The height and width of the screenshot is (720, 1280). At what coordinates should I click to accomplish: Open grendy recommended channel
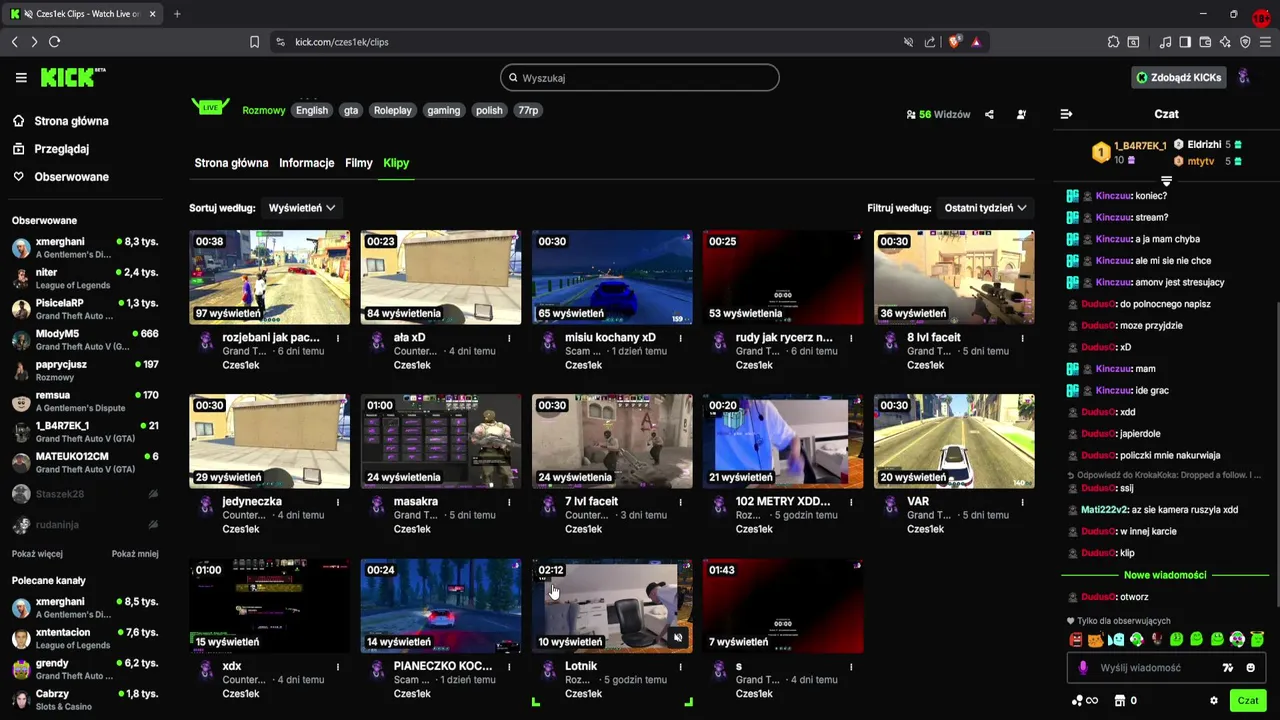85,669
